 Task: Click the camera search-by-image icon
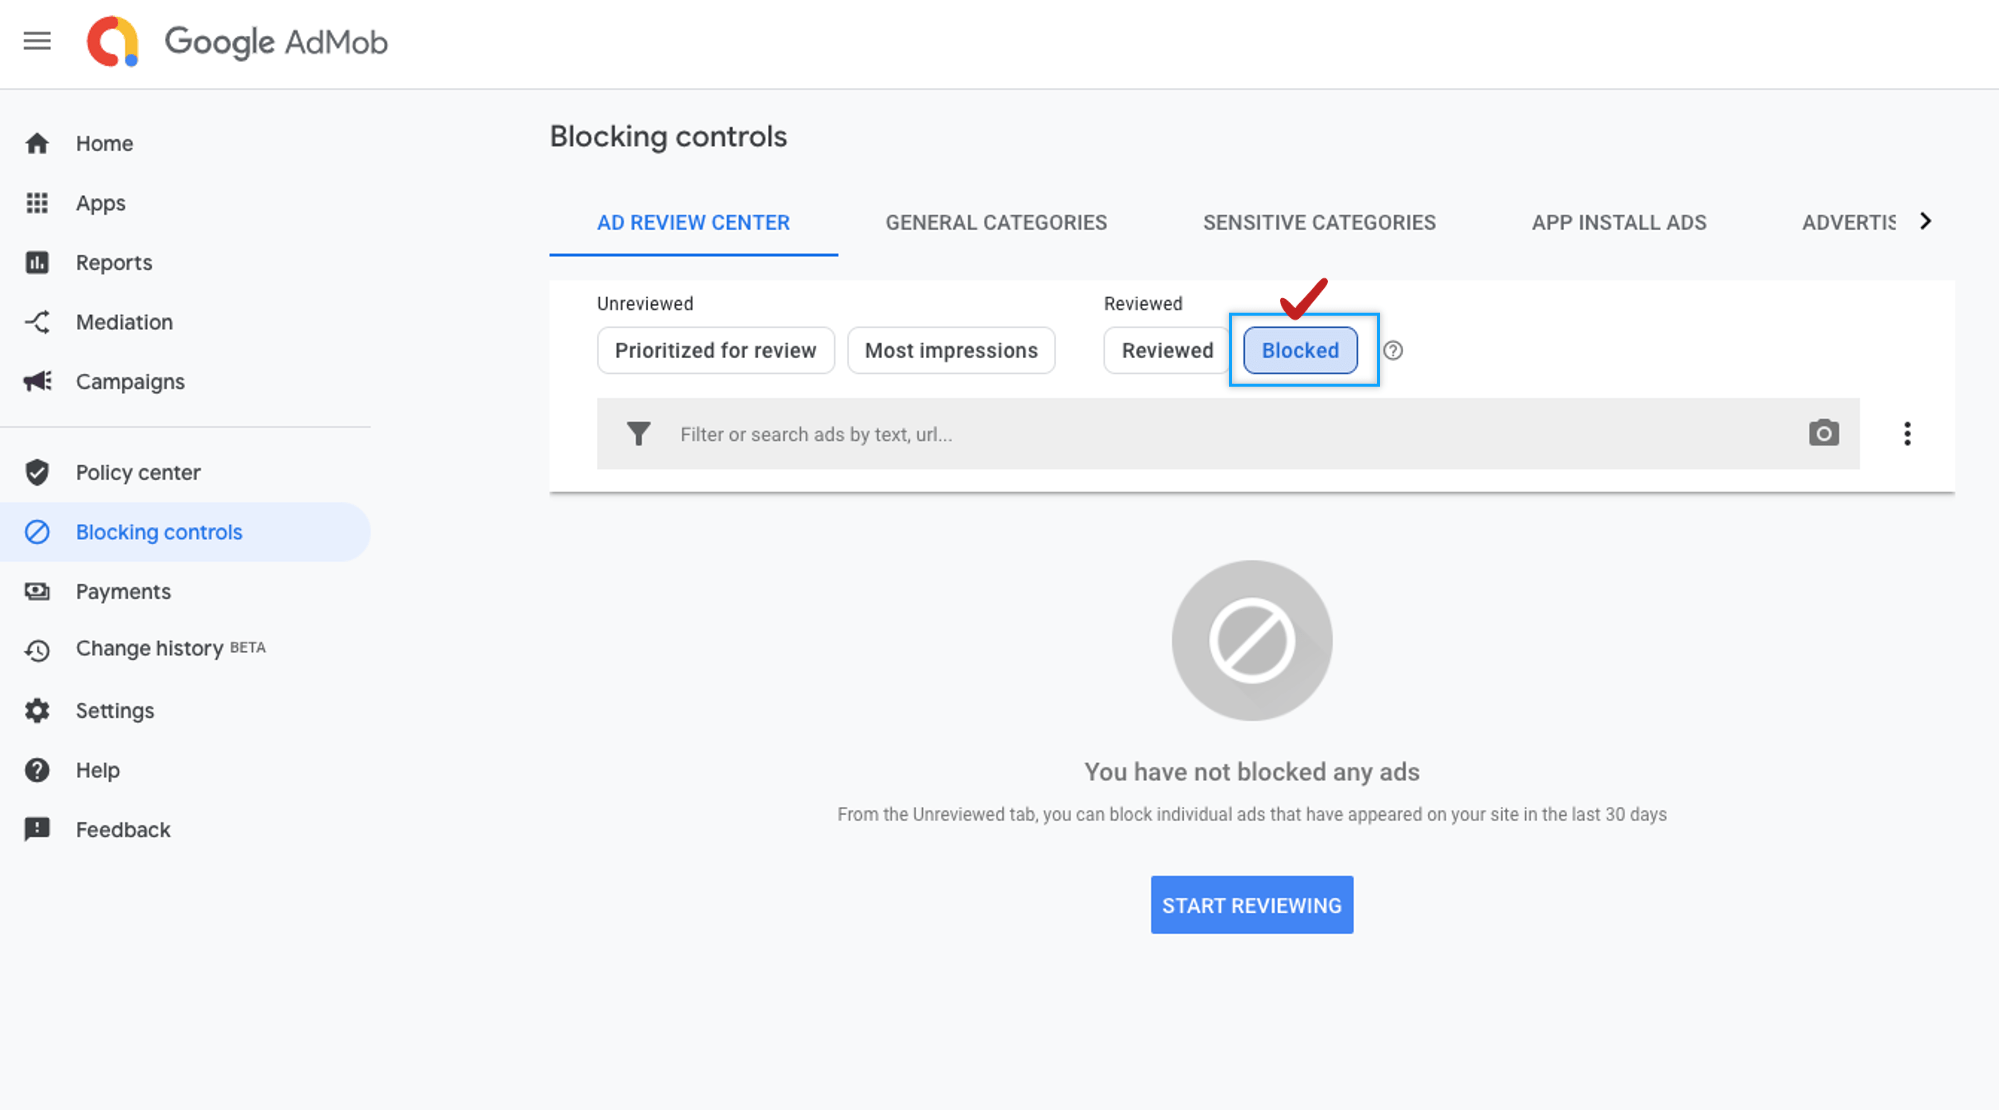[1823, 433]
